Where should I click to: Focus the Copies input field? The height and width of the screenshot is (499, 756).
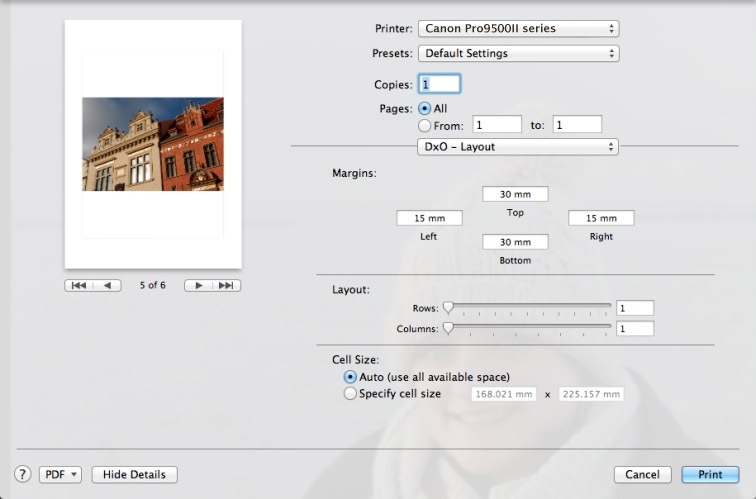[x=439, y=84]
